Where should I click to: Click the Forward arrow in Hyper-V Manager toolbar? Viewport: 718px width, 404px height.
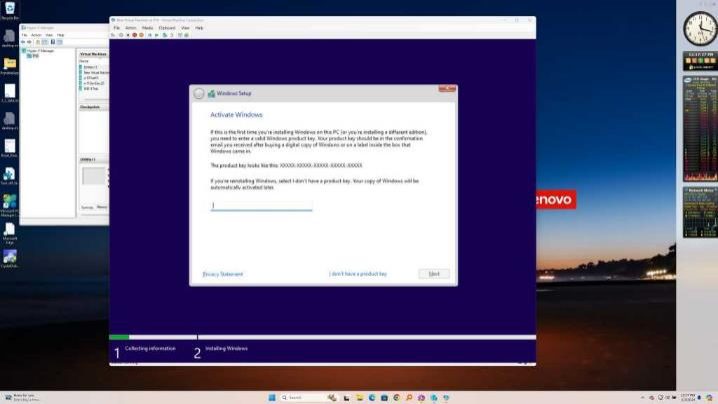[x=29, y=42]
